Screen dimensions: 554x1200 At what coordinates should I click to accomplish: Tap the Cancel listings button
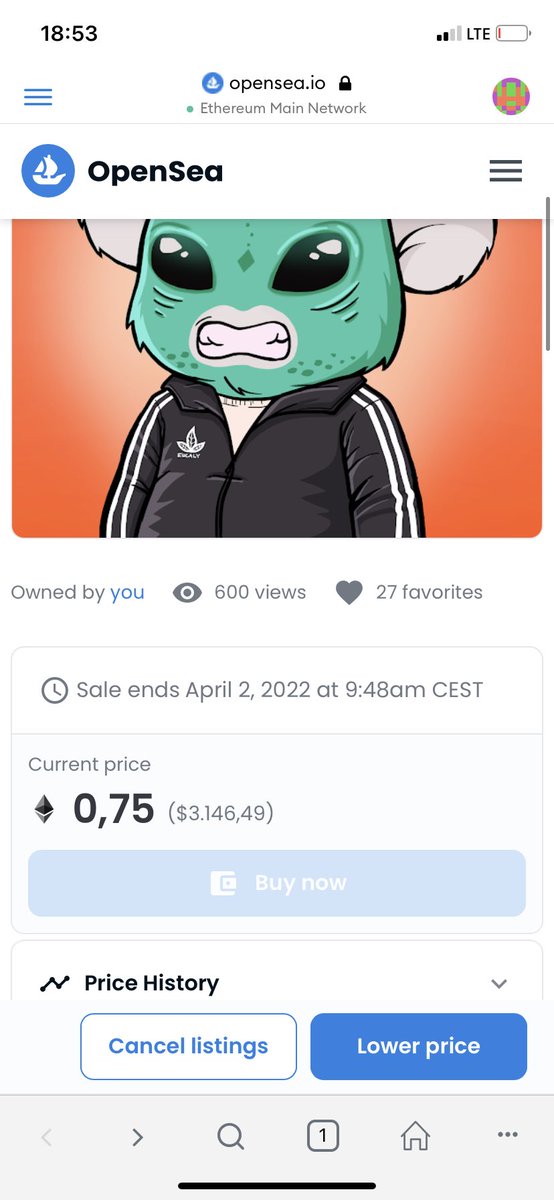pos(189,1046)
